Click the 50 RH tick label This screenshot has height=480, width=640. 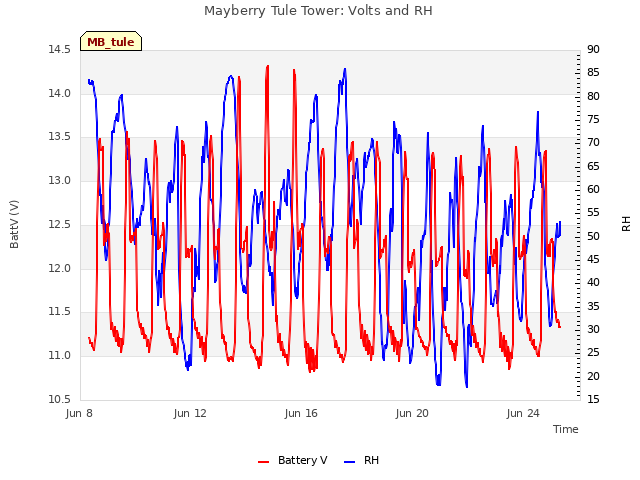pos(593,236)
